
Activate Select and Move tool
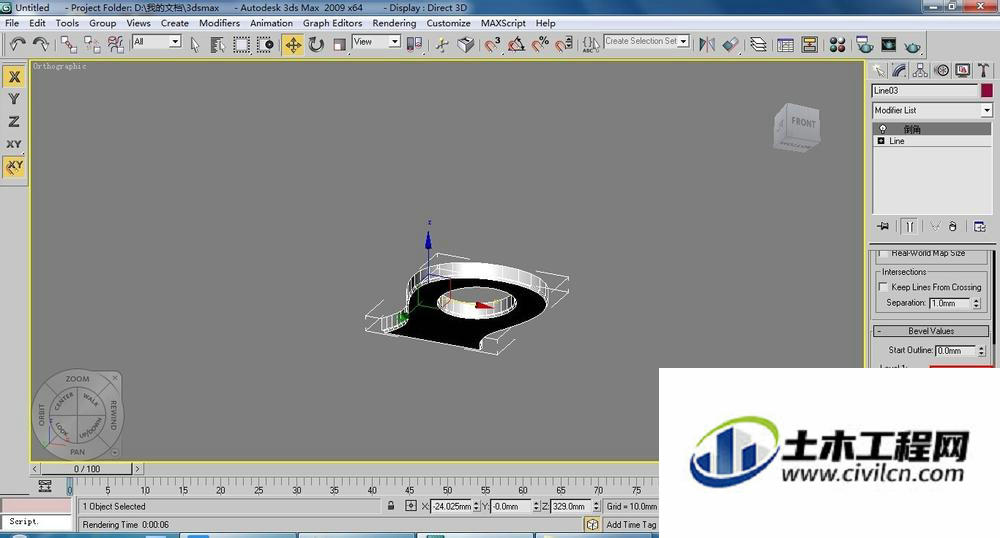pos(293,45)
